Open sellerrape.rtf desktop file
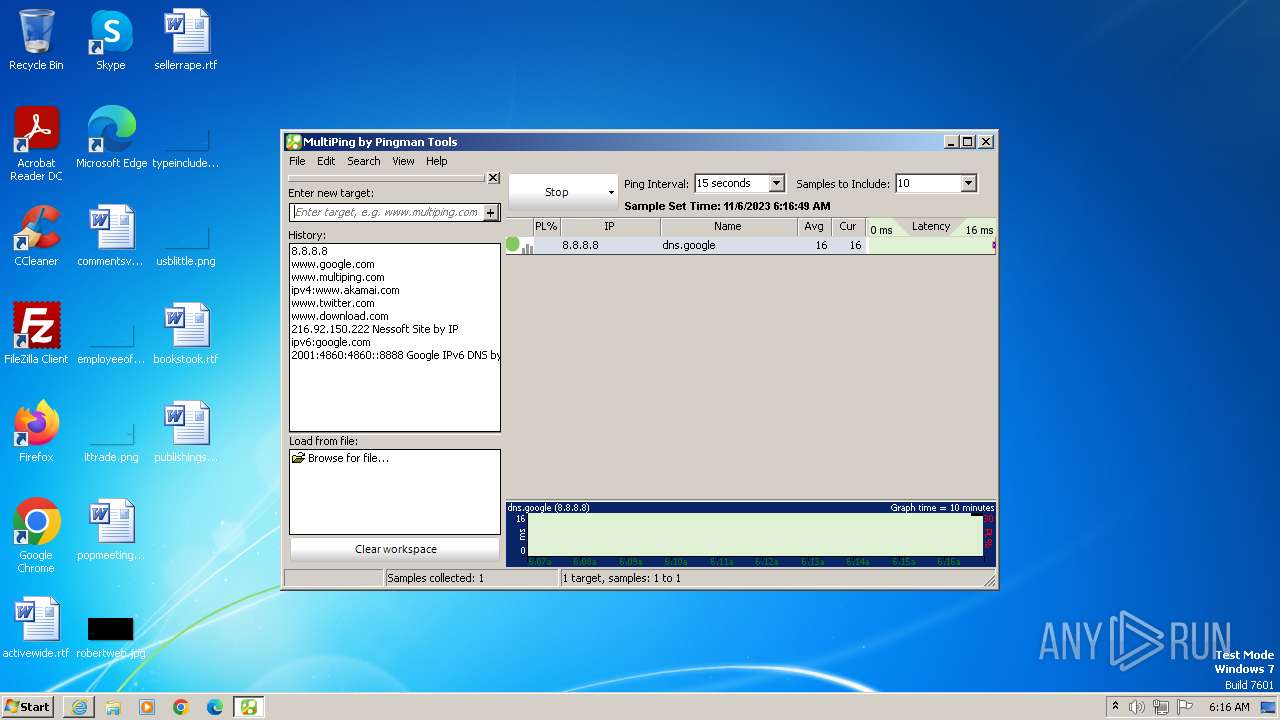The width and height of the screenshot is (1280, 720). point(186,40)
